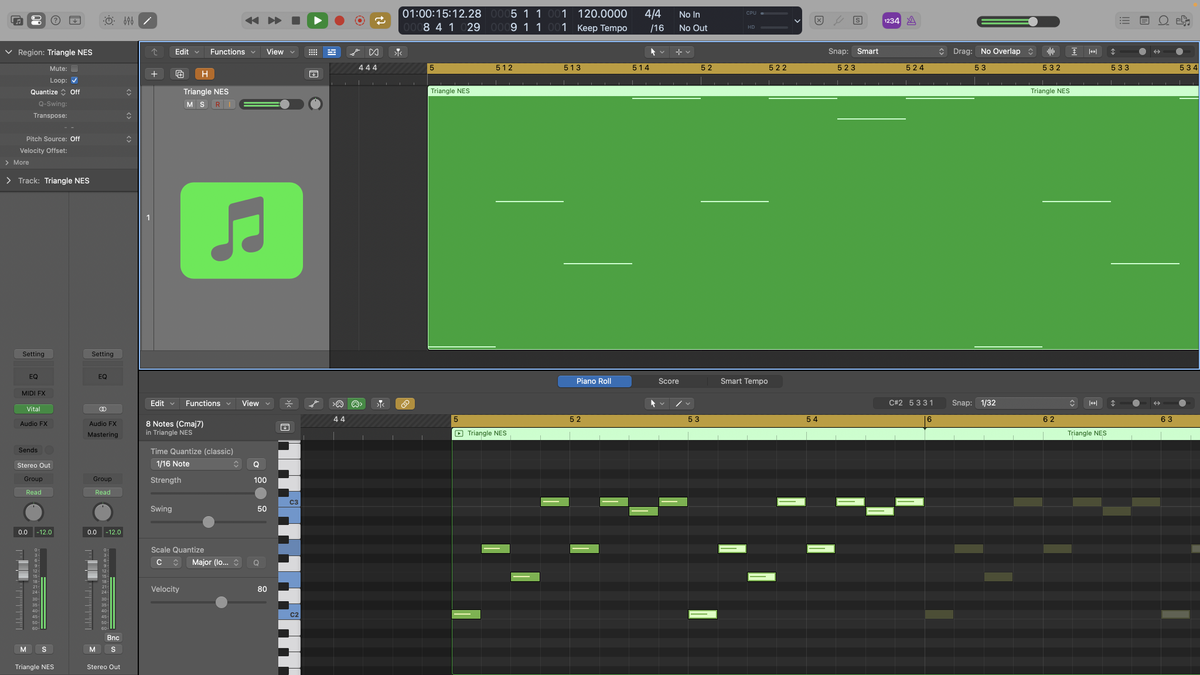Toggle the Inspector panel button

36,20
